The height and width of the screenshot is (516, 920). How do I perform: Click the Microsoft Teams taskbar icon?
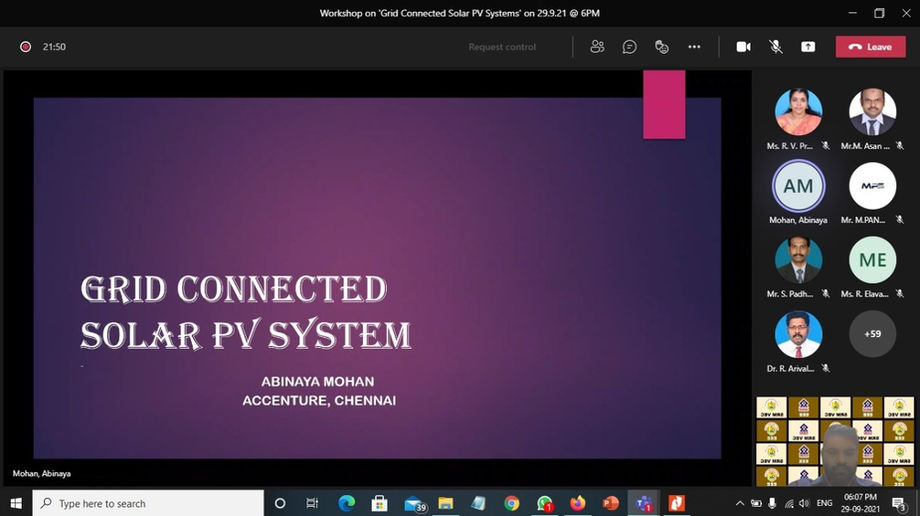[x=644, y=503]
